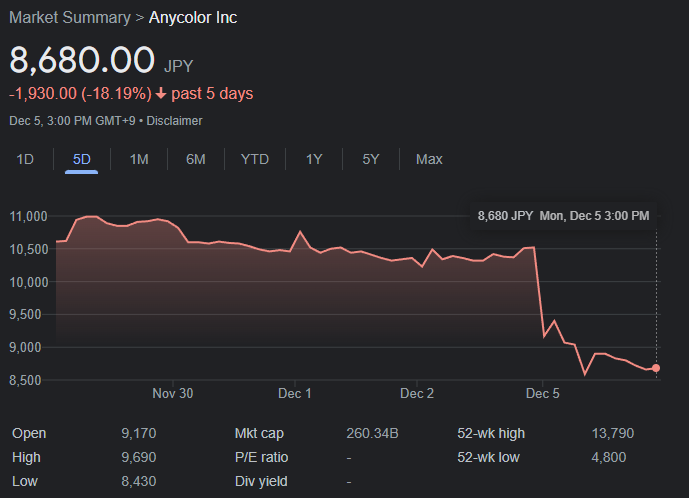Click the Dec 1 axis label
This screenshot has height=498, width=689.
(x=295, y=393)
